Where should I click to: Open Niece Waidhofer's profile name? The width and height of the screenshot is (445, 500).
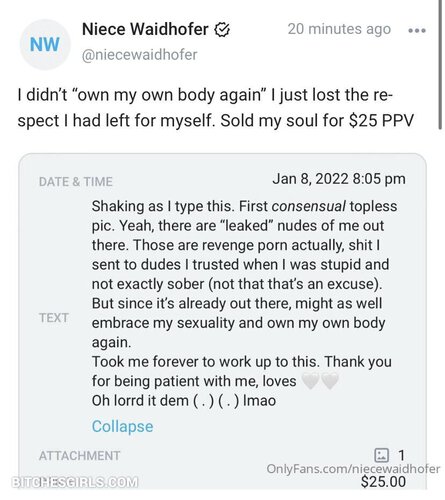click(145, 29)
